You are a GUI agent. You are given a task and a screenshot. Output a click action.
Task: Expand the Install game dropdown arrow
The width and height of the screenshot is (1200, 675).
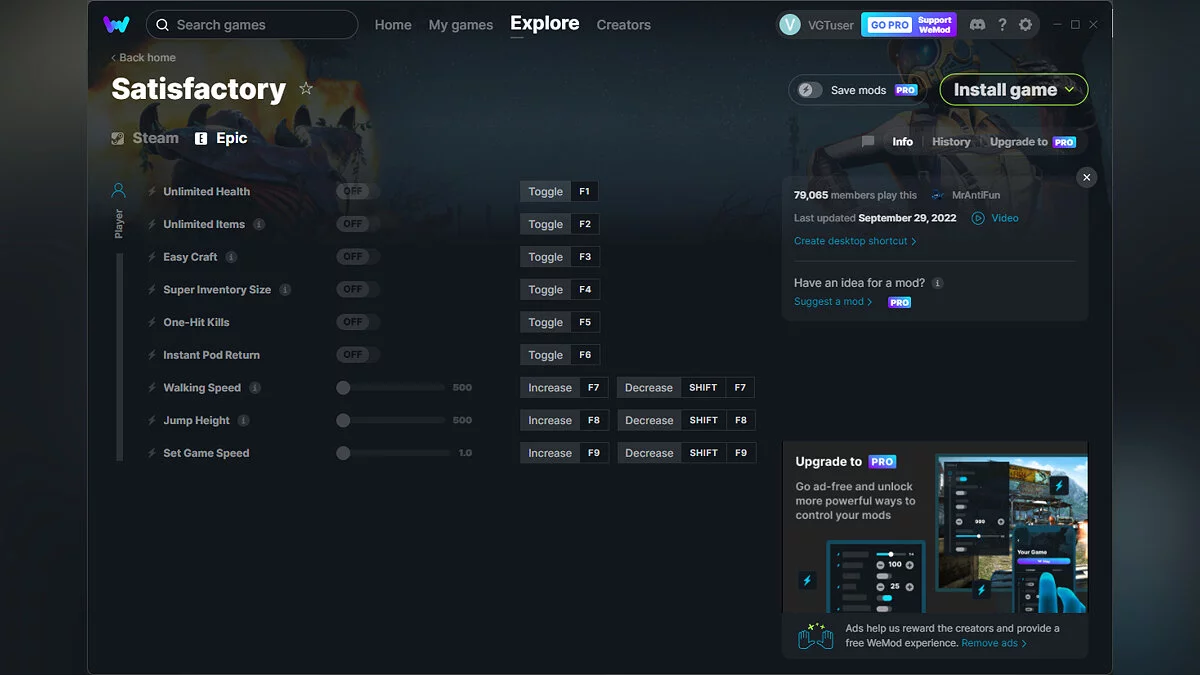pos(1070,90)
